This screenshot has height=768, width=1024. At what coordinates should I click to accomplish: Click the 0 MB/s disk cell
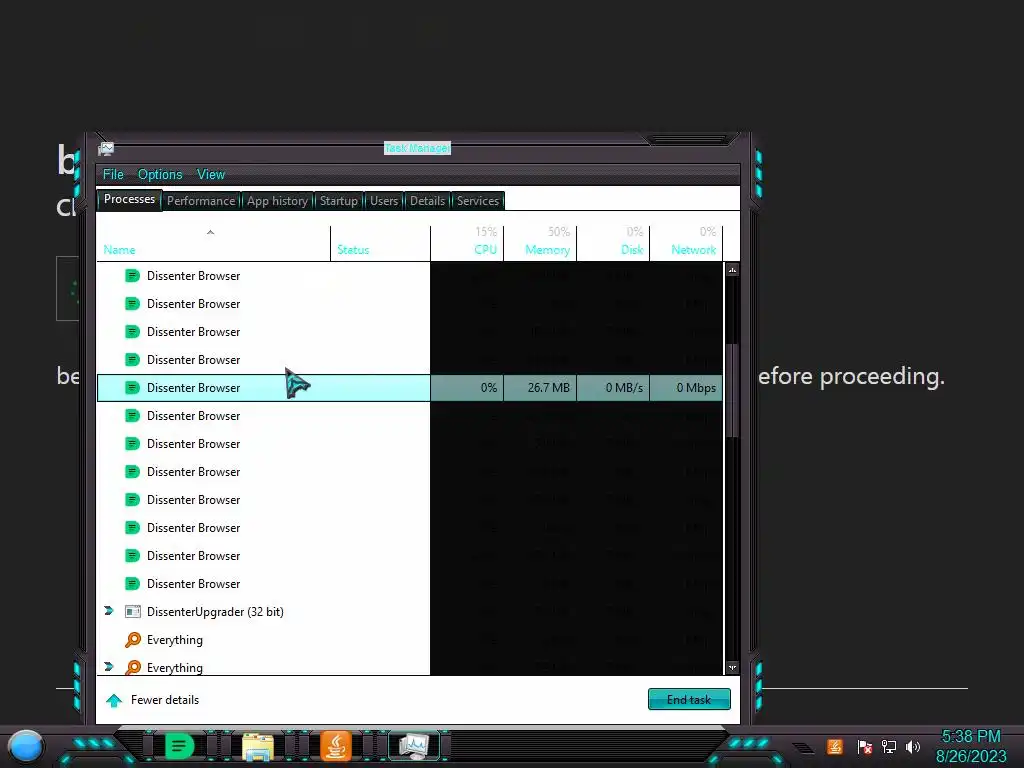(613, 388)
